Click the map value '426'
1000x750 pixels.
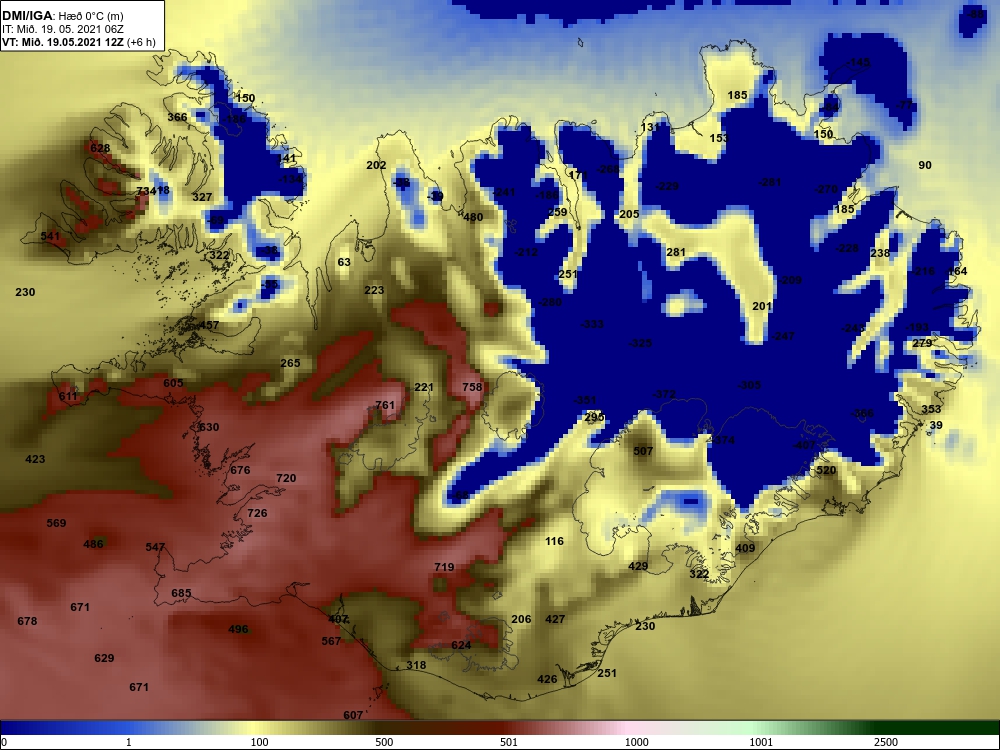(547, 680)
